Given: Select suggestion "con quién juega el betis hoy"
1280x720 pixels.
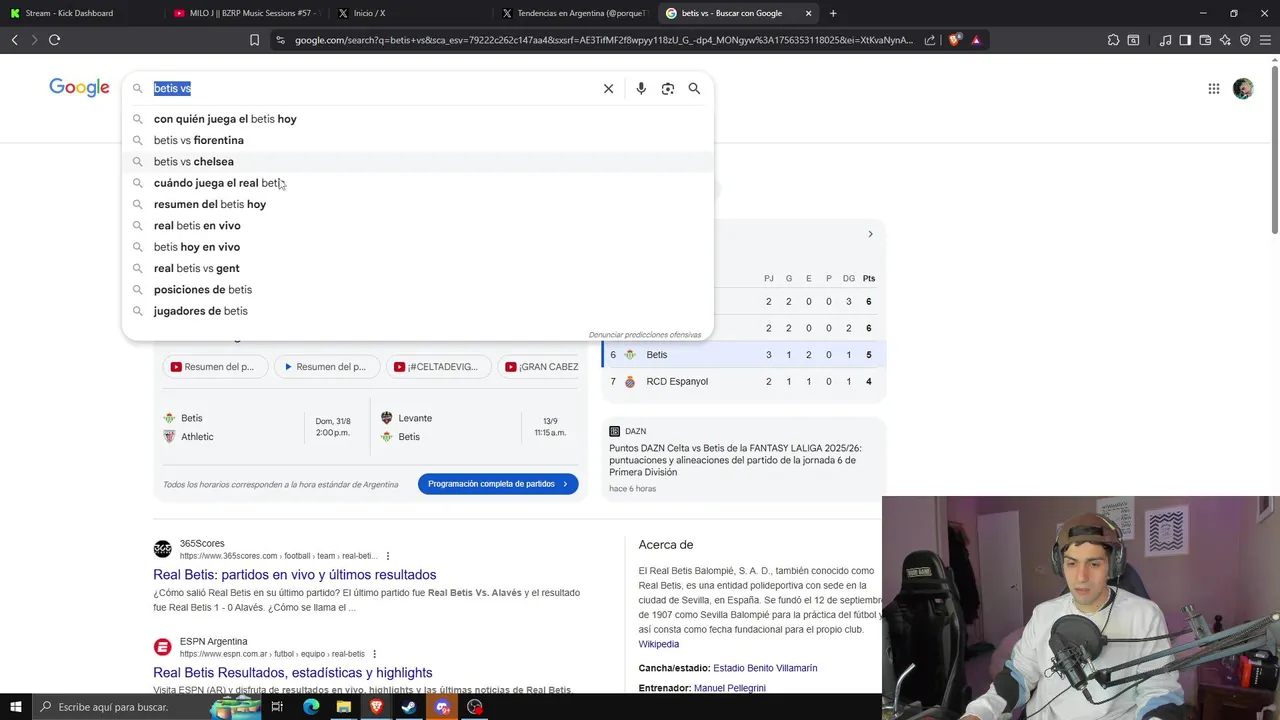Looking at the screenshot, I should (x=418, y=119).
